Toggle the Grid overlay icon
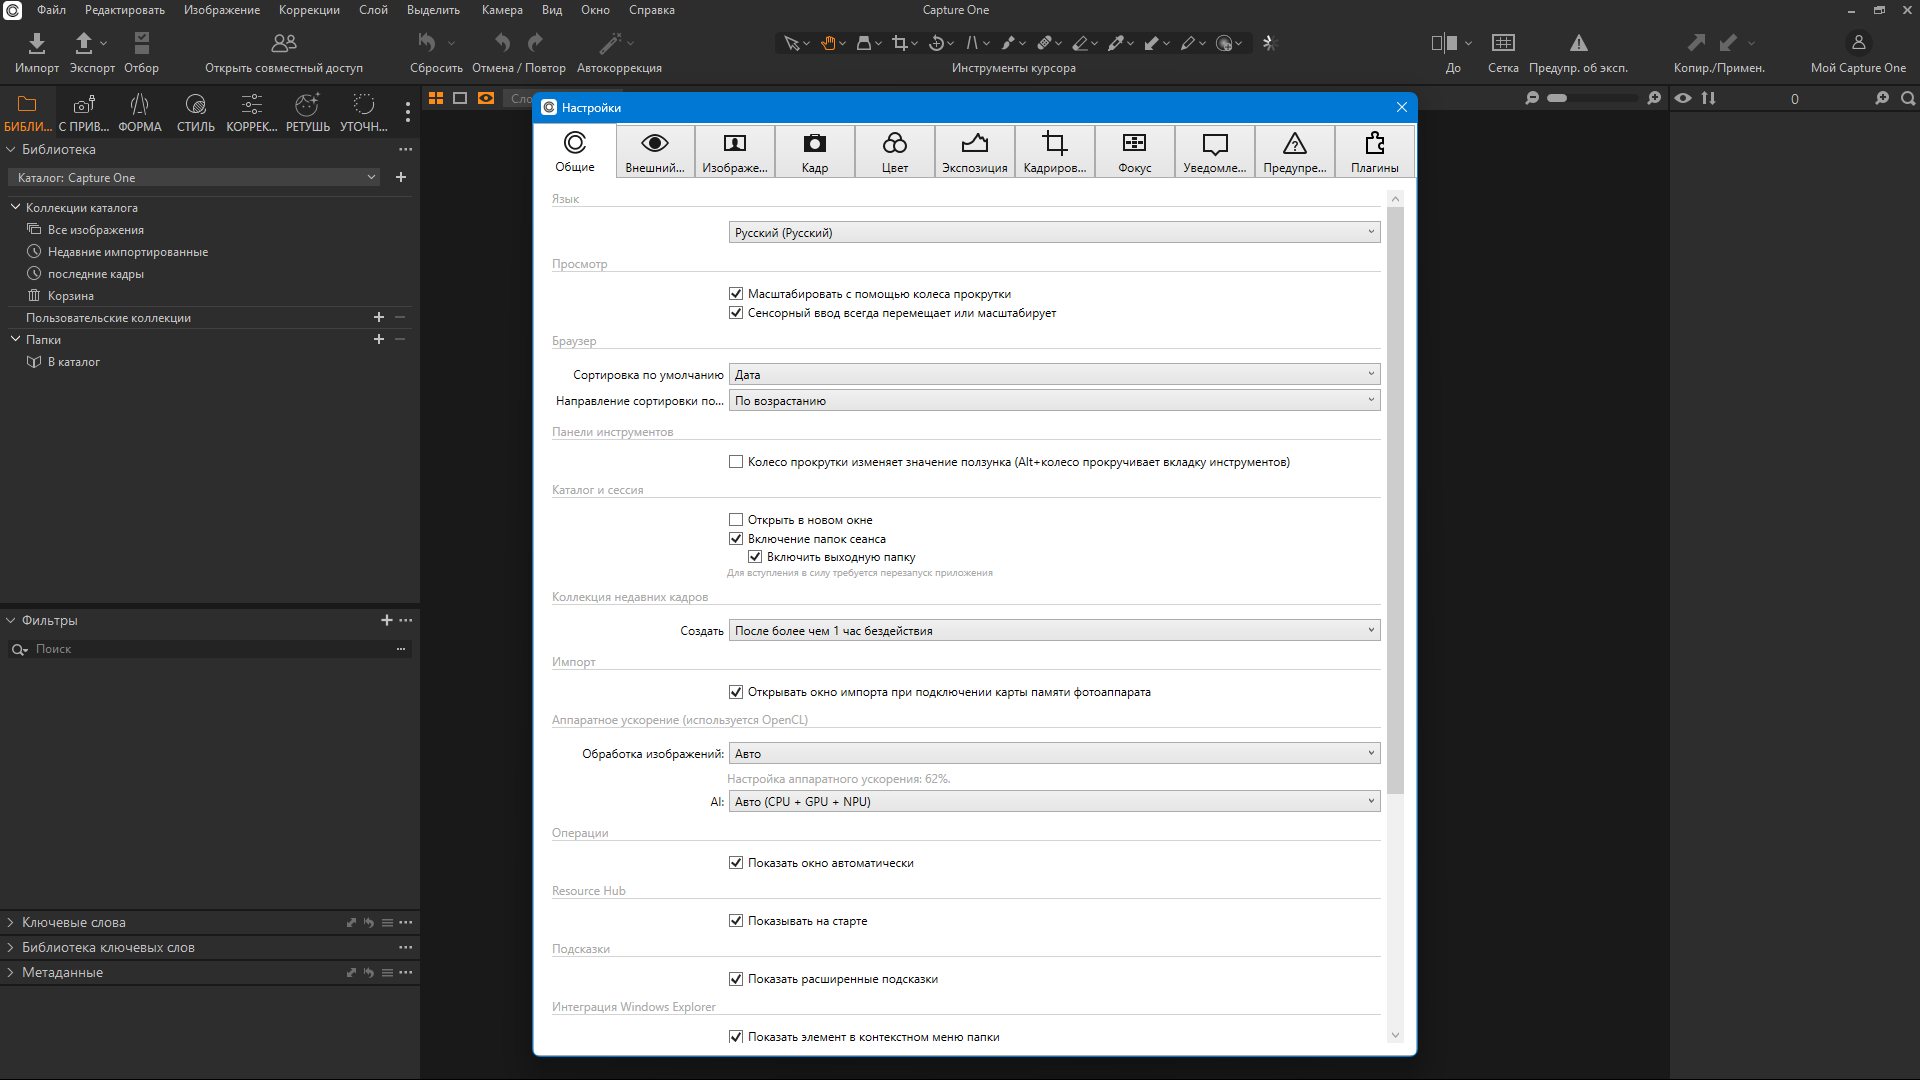 (1502, 43)
